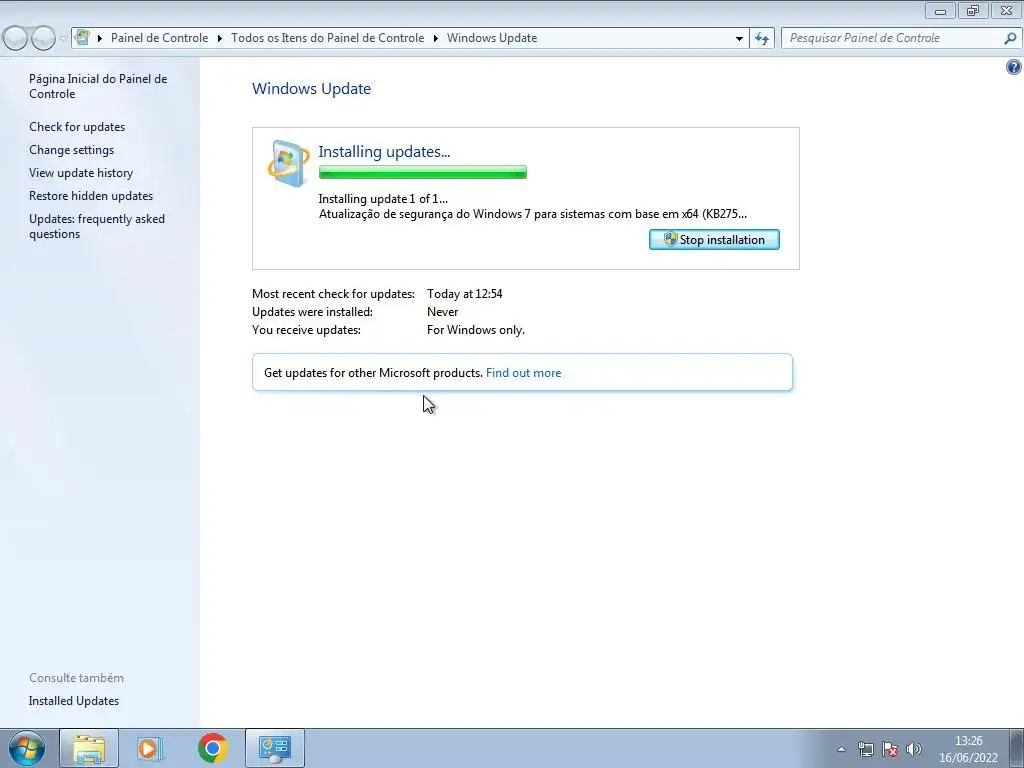Click the Forward navigation arrow
This screenshot has height=768, width=1024.
[x=43, y=38]
